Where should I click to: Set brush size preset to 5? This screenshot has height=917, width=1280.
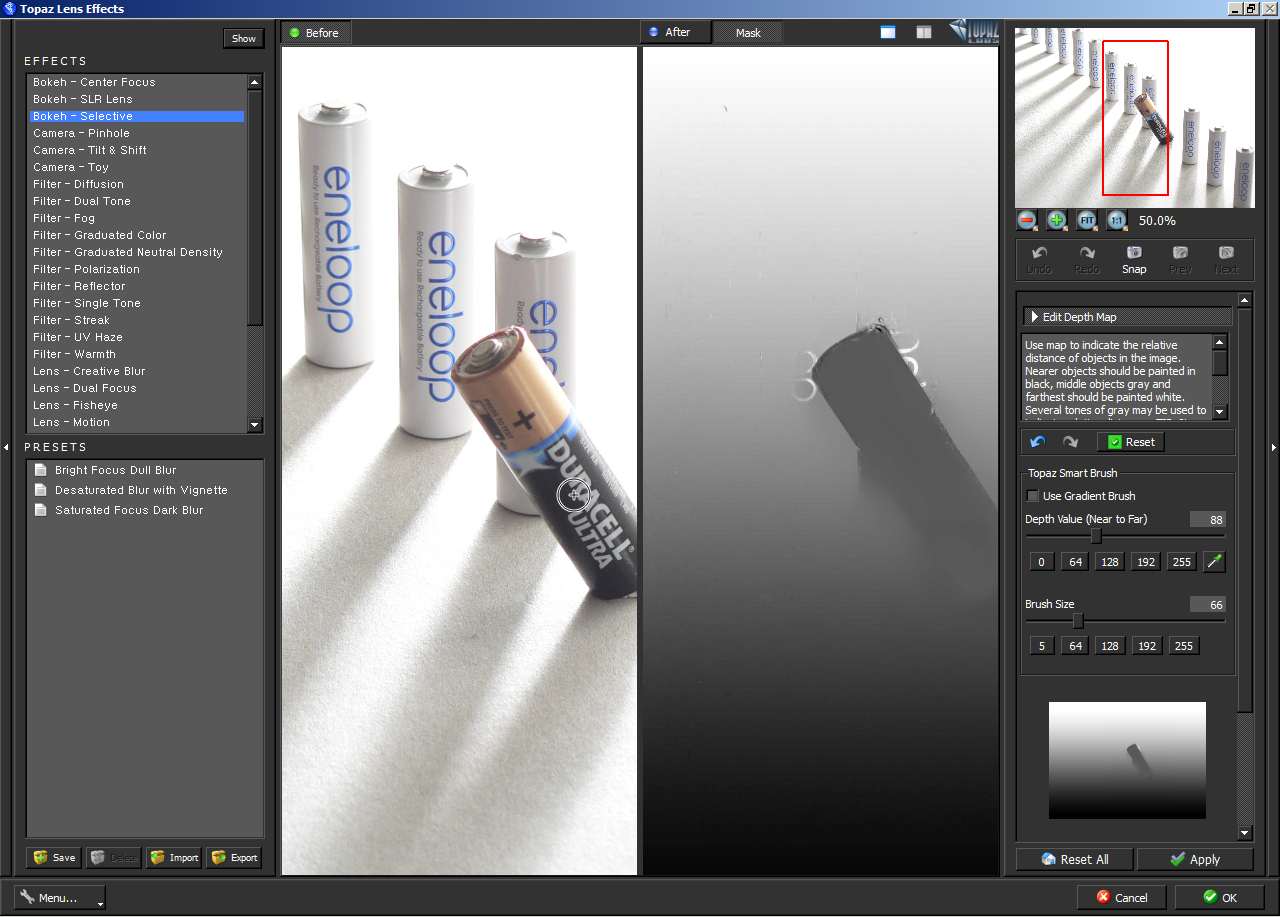click(x=1041, y=646)
